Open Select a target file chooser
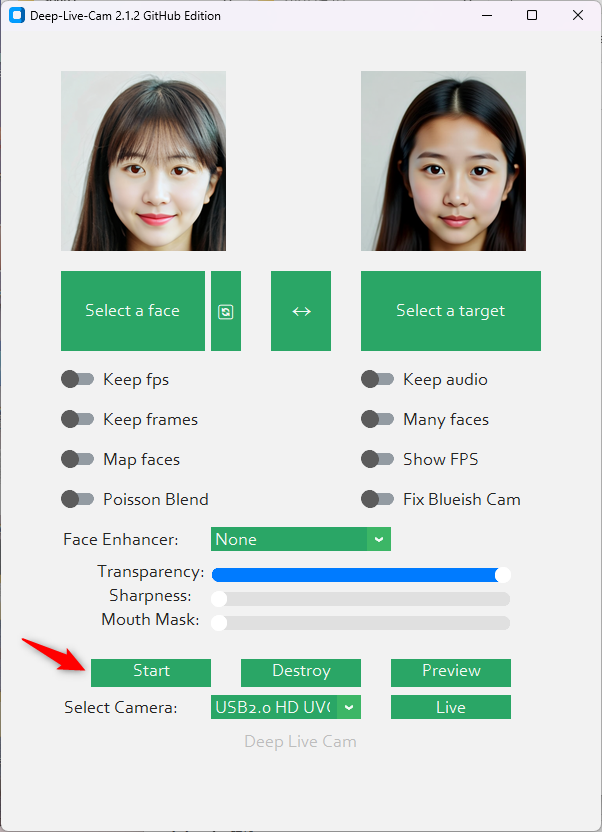 coord(451,311)
